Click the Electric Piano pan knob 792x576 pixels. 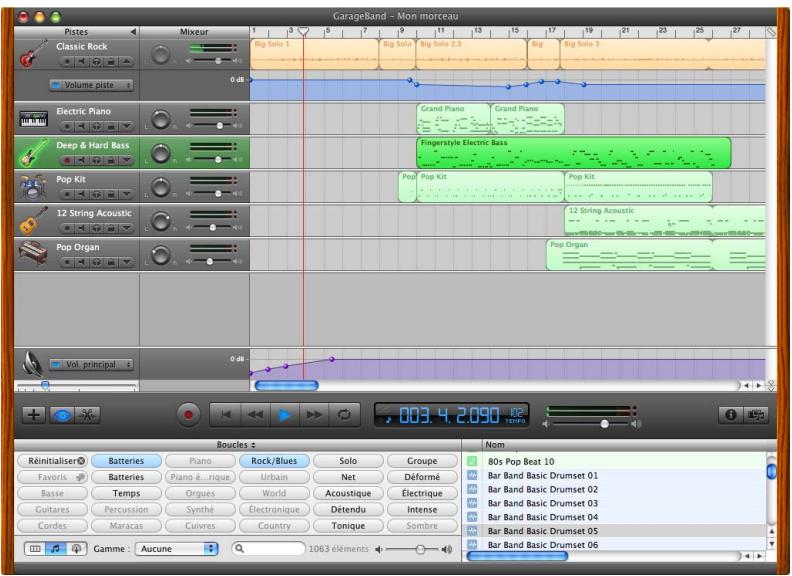(161, 119)
